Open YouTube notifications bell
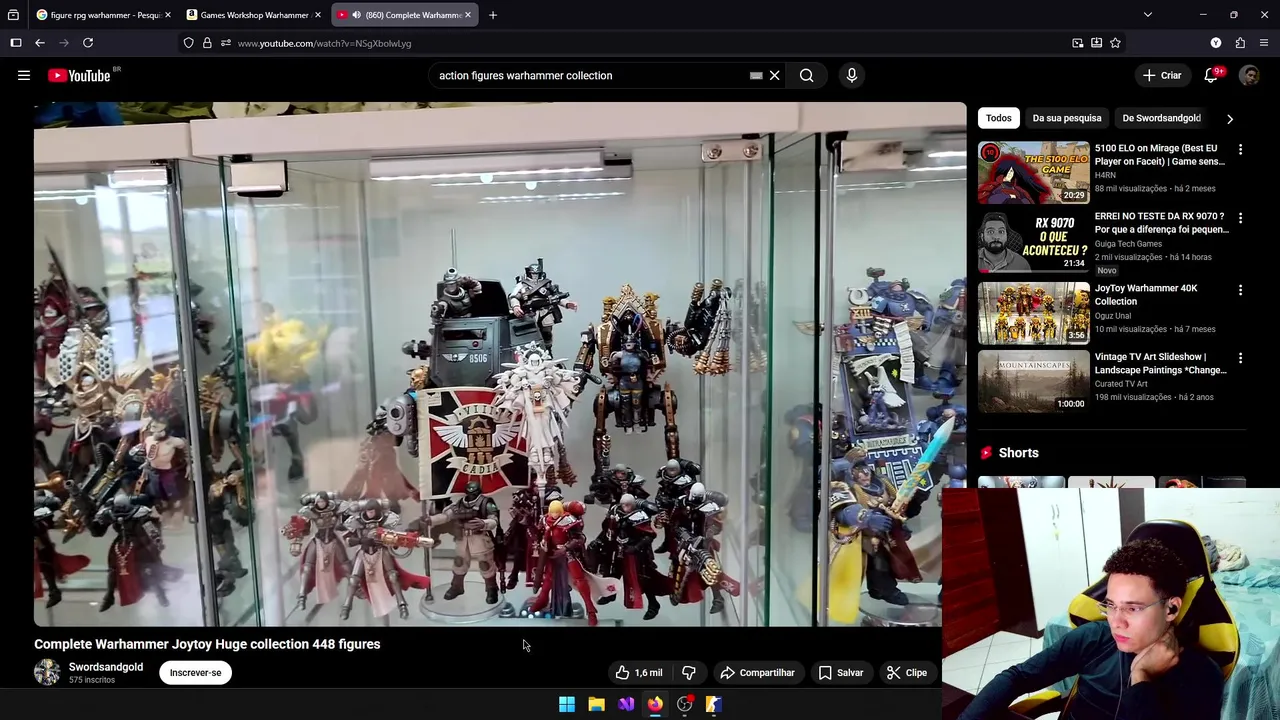The width and height of the screenshot is (1280, 720). 1211,75
